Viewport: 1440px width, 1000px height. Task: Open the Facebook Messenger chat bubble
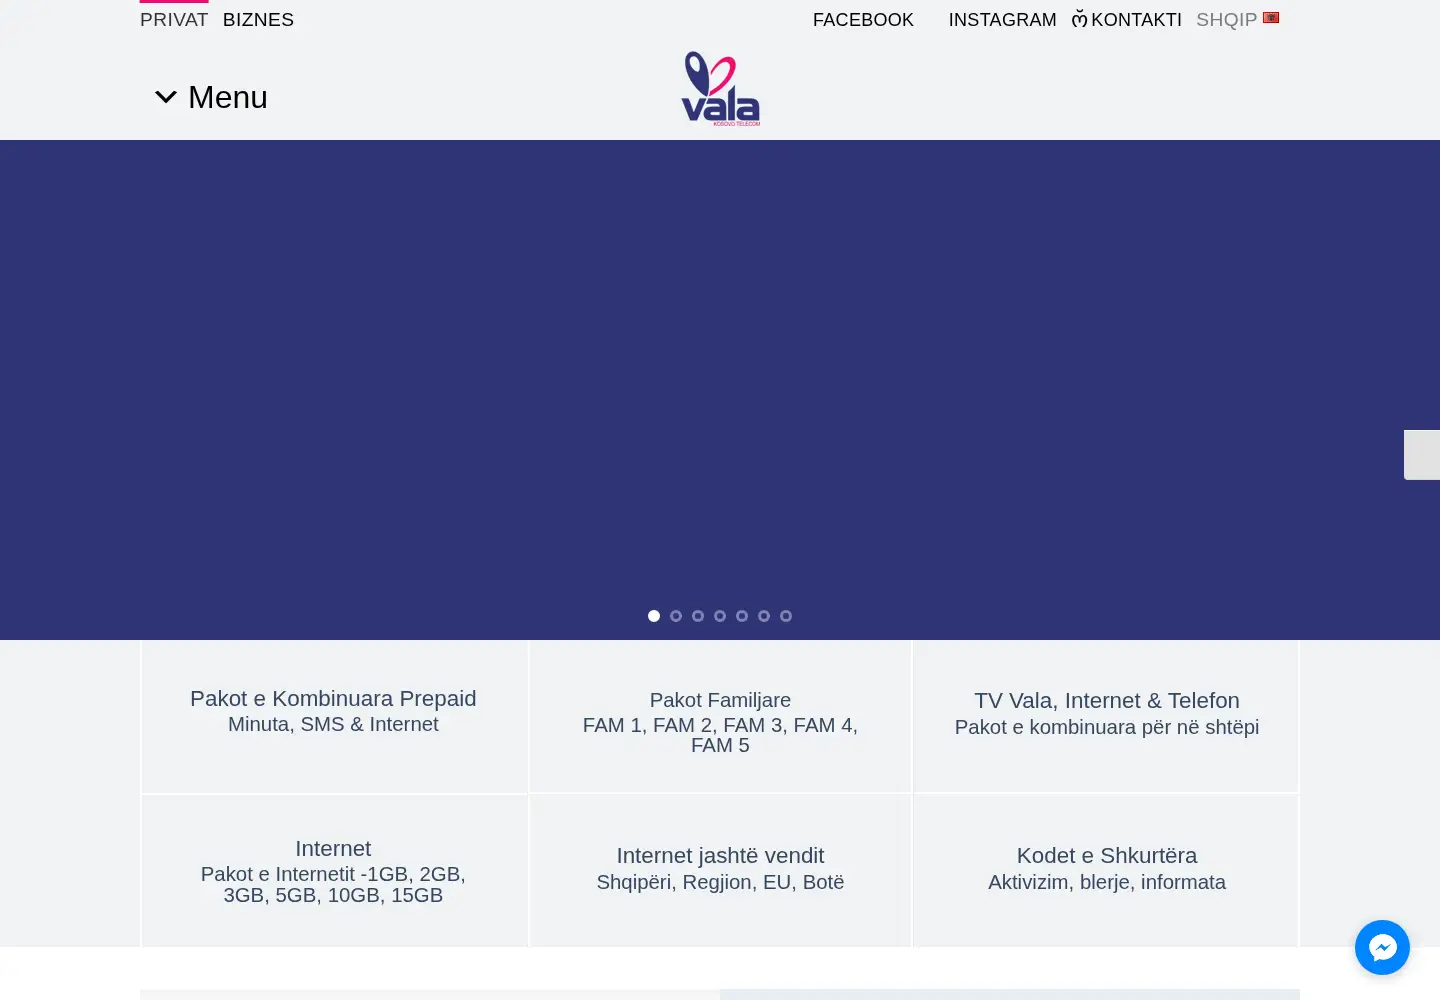tap(1382, 947)
